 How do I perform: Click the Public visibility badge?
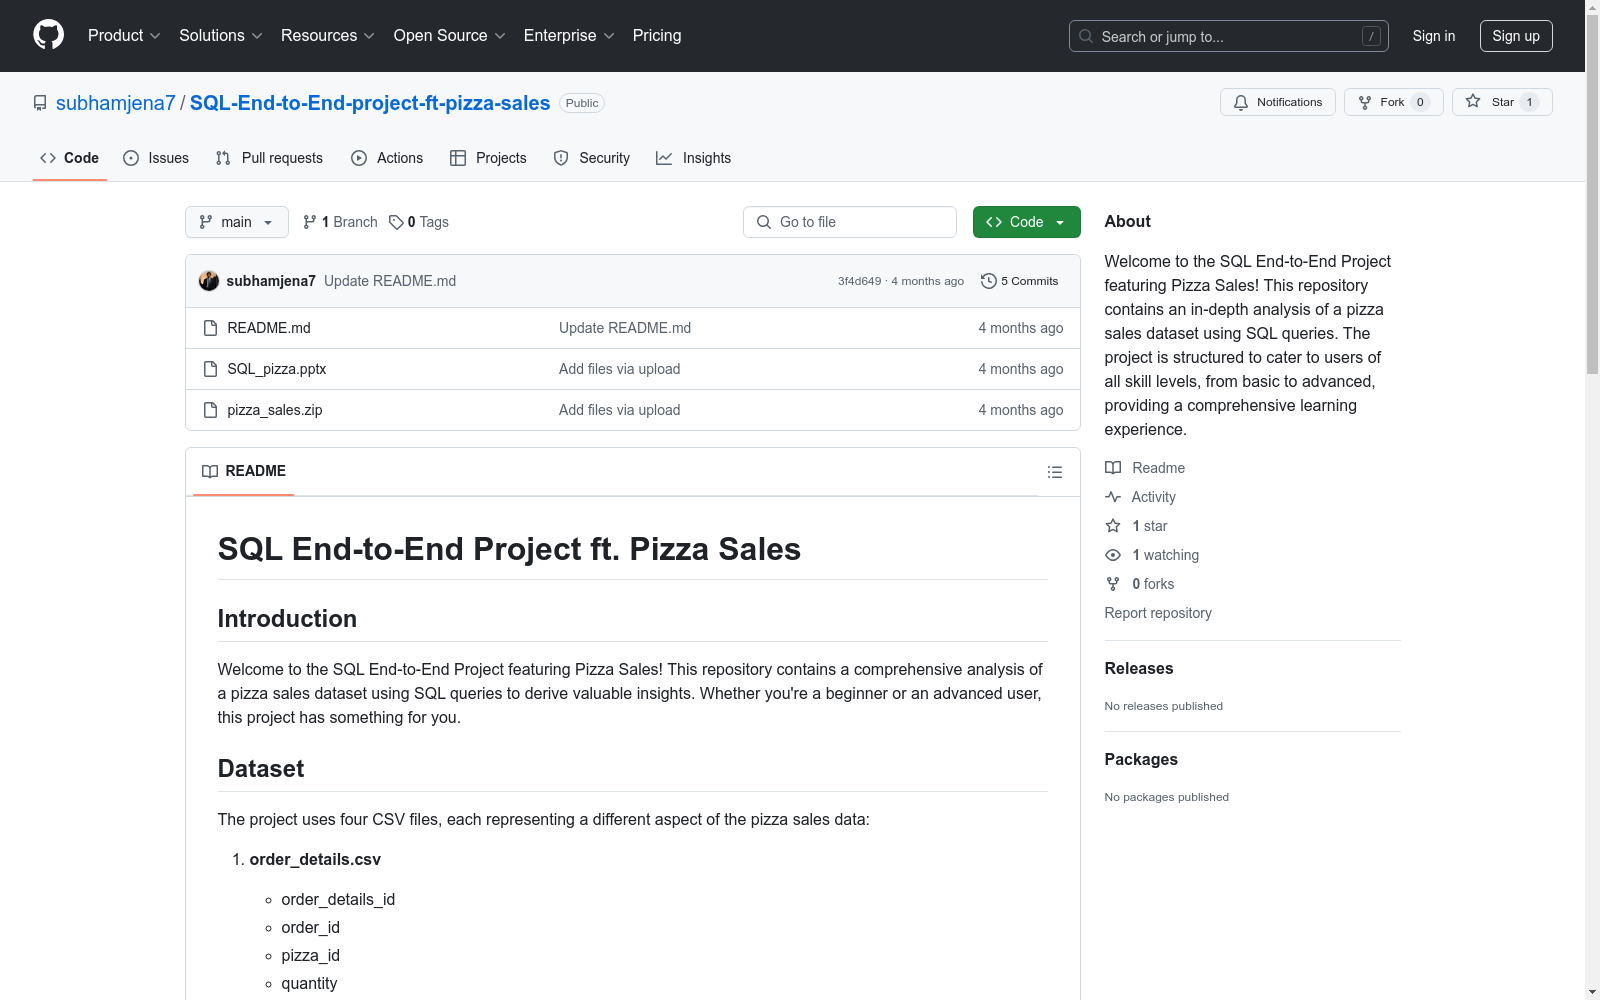(x=582, y=103)
